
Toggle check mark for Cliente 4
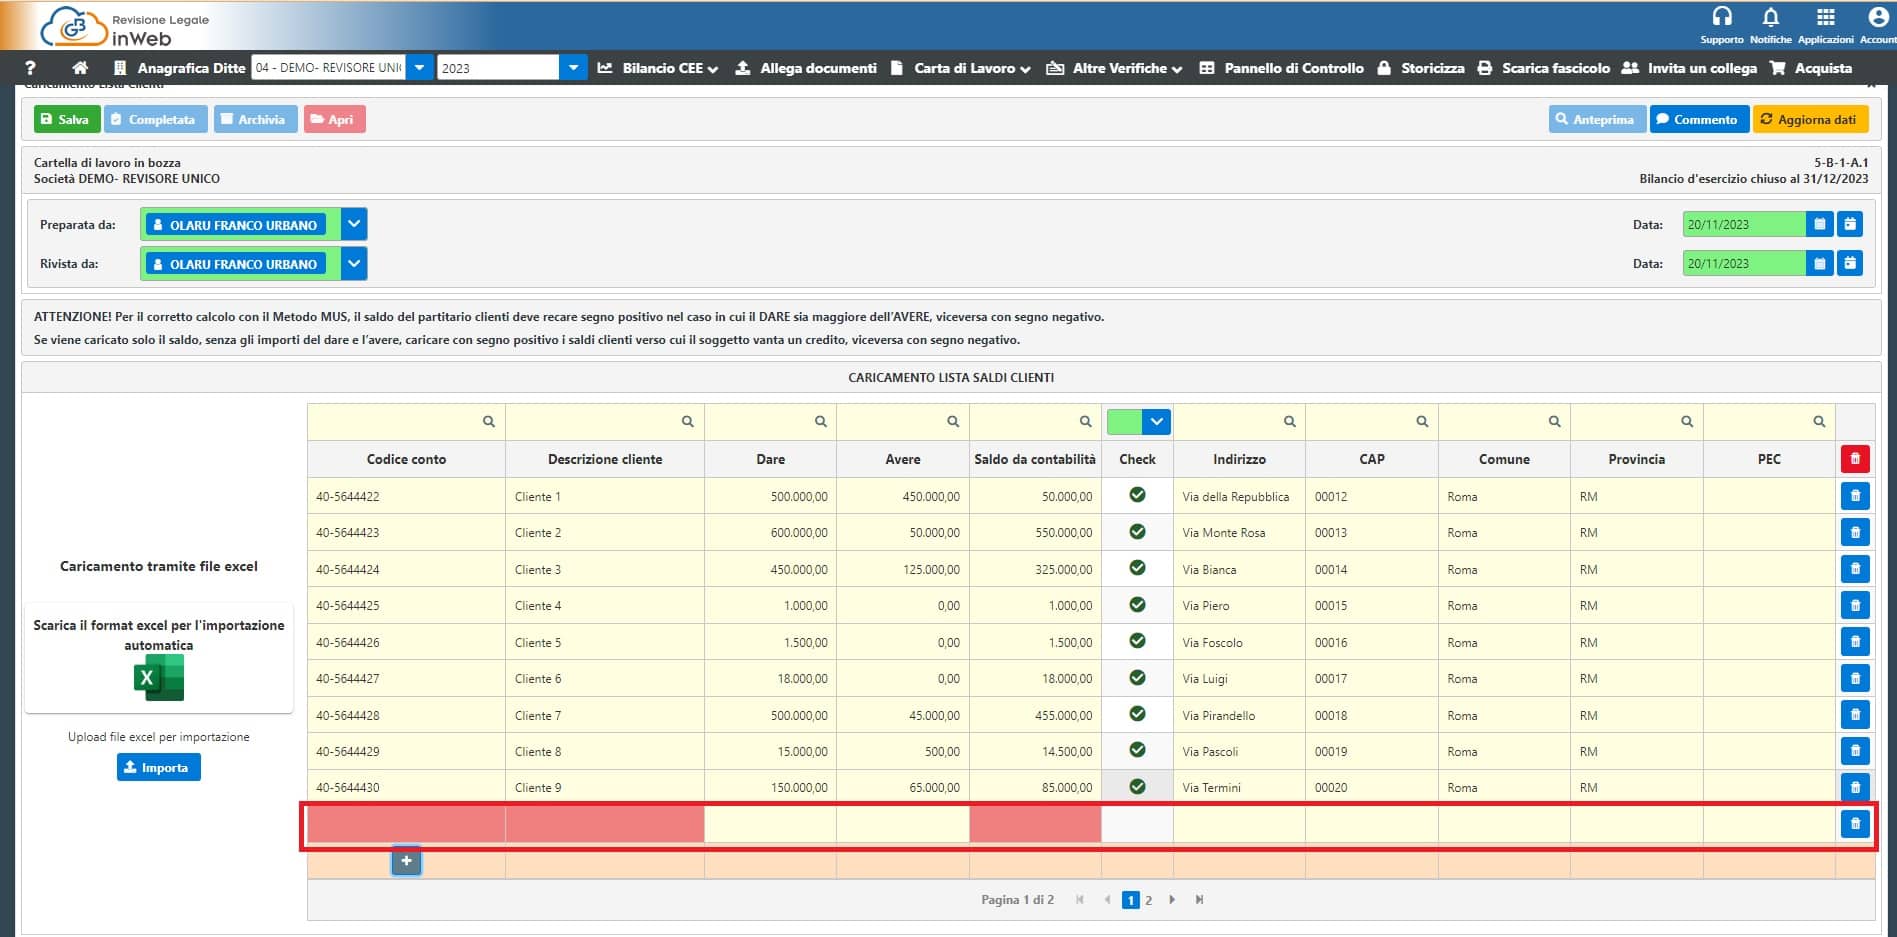click(1137, 605)
